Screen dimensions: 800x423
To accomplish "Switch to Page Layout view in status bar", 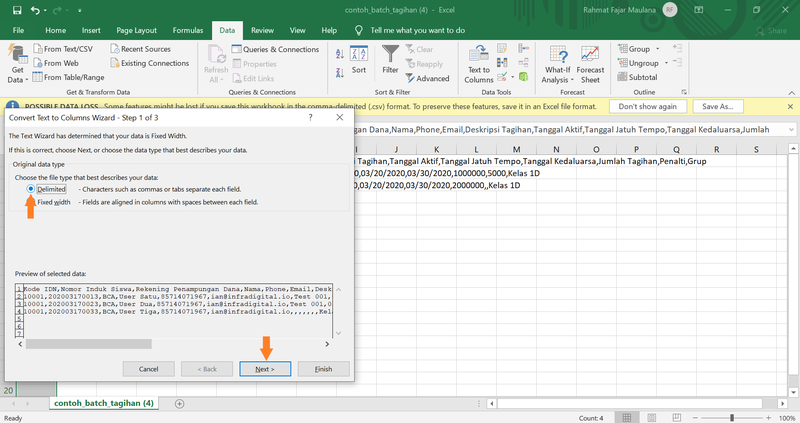I will 652,418.
